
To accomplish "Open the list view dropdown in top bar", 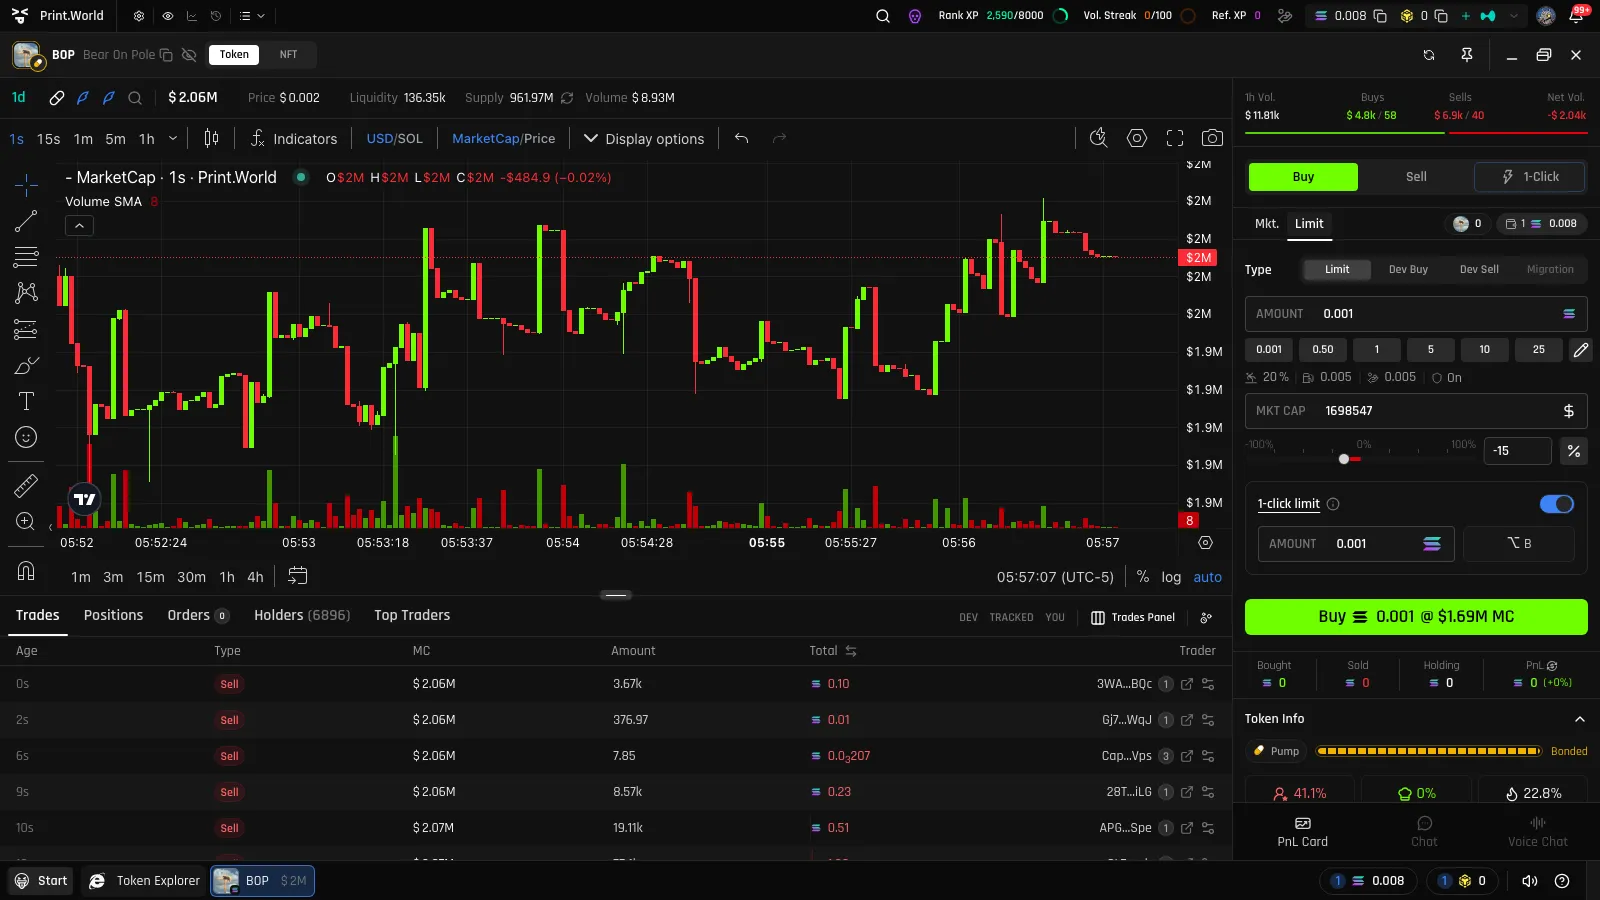I will [252, 16].
